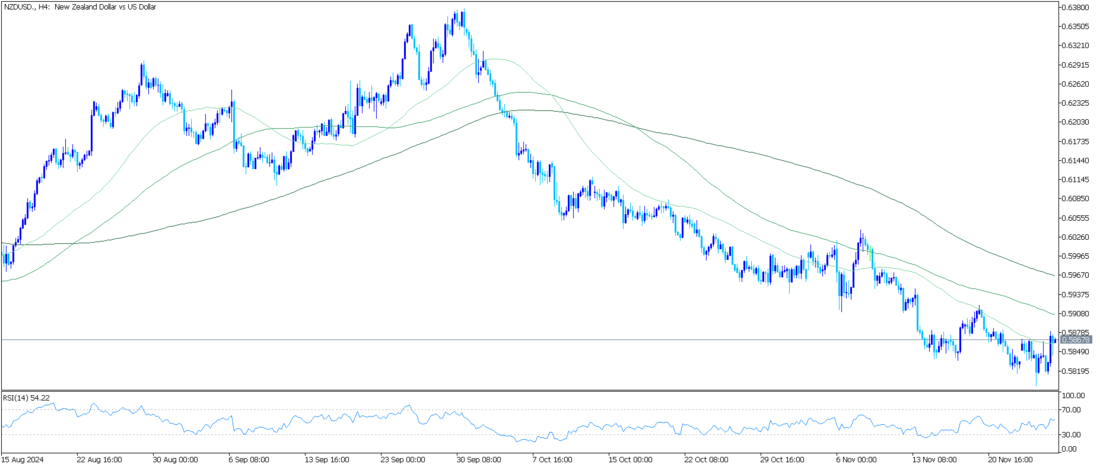Click the 0.58195 price axis label
Viewport: 1100px width, 467px height.
1075,371
